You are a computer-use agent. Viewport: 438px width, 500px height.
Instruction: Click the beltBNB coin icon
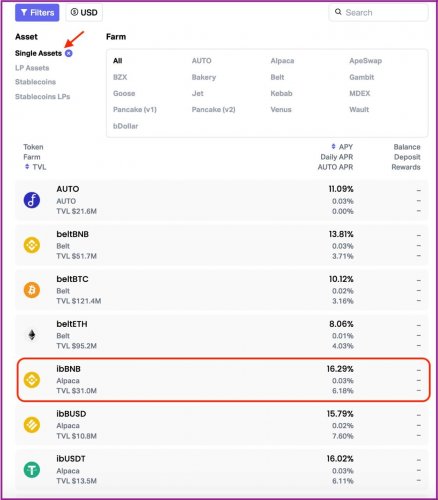pyautogui.click(x=32, y=245)
